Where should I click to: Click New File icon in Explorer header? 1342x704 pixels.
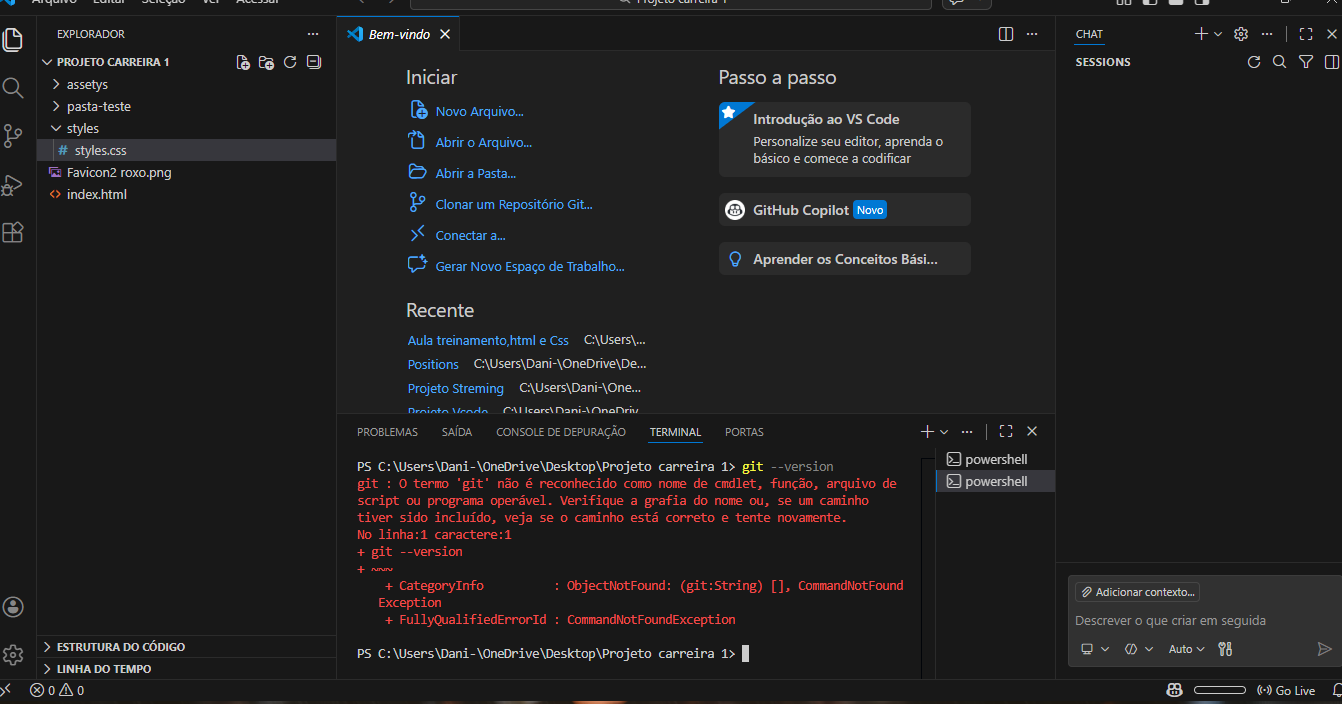tap(243, 62)
